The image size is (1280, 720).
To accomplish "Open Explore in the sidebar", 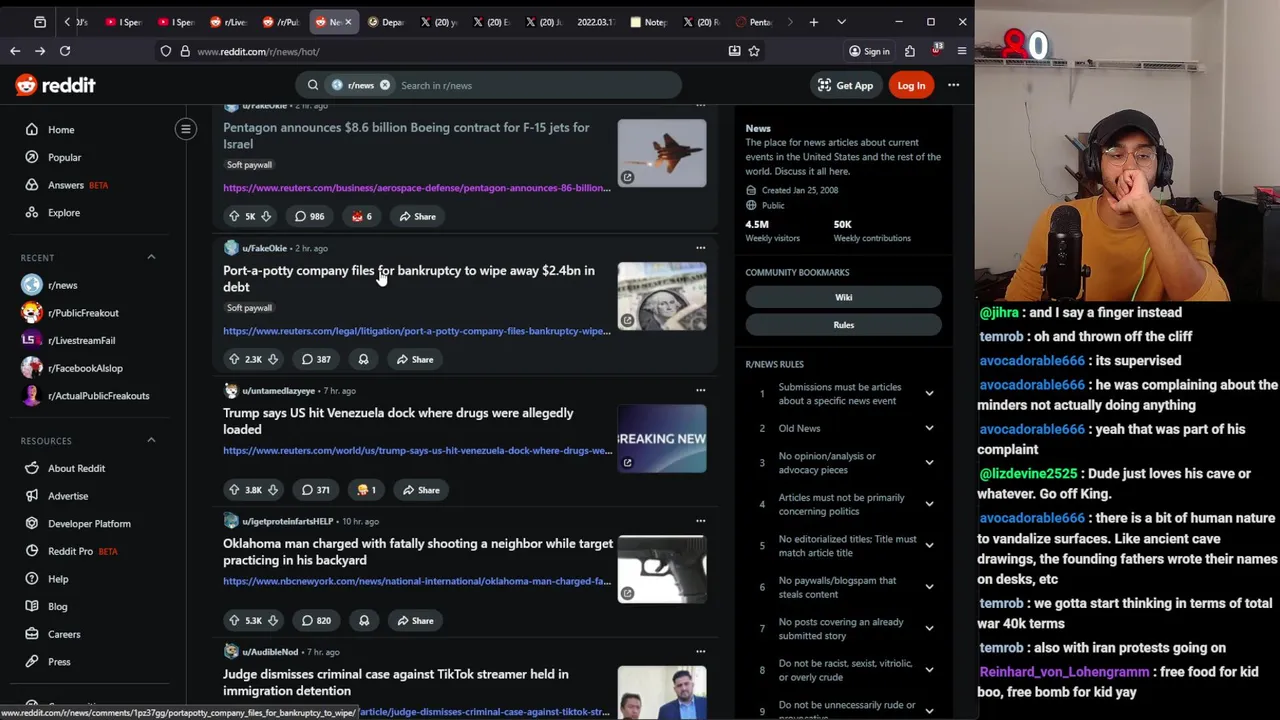I will (x=64, y=213).
